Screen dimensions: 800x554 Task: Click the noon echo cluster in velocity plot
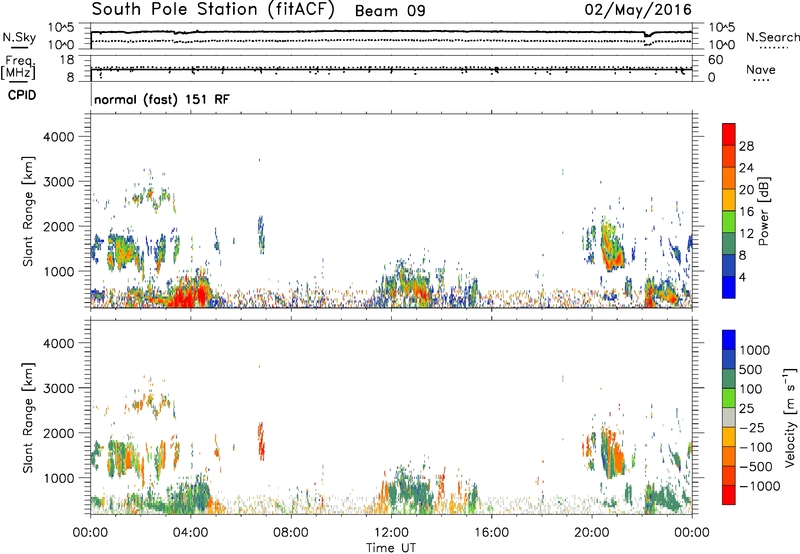point(408,492)
